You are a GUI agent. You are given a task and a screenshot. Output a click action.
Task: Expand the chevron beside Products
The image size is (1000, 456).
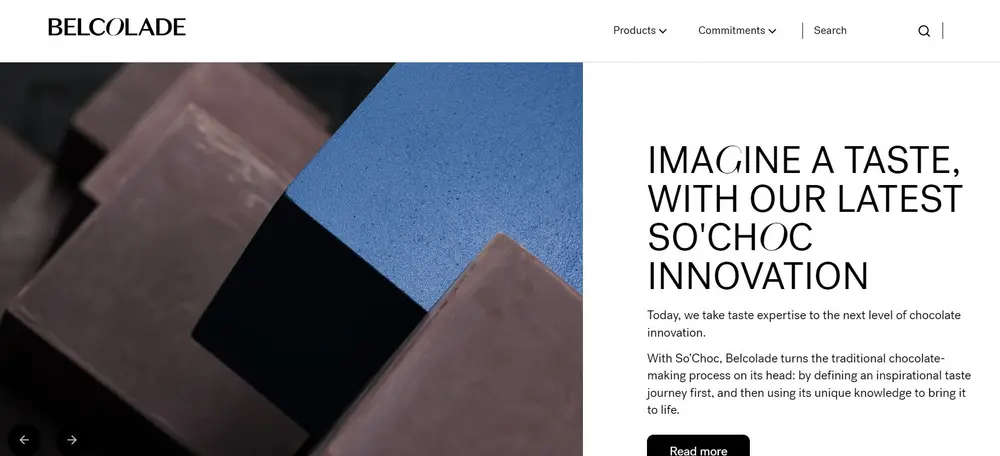tap(663, 31)
